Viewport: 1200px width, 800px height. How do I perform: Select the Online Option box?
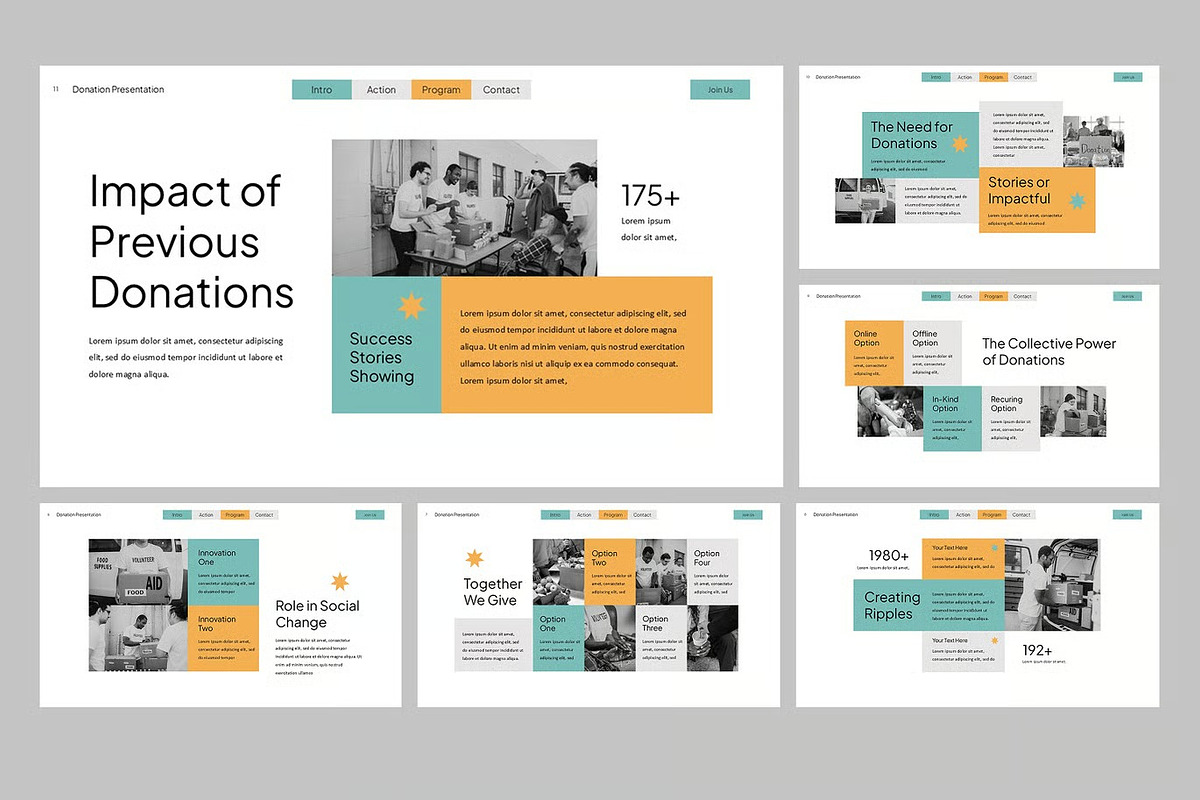click(874, 353)
